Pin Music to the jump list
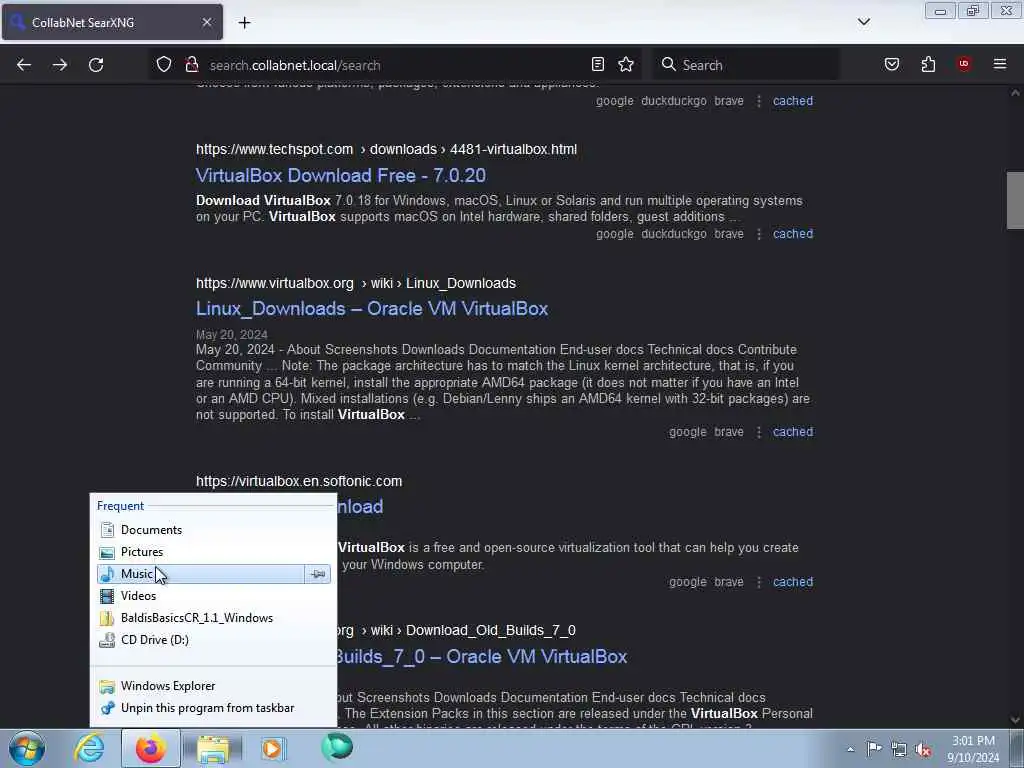Image resolution: width=1024 pixels, height=768 pixels. (x=318, y=574)
